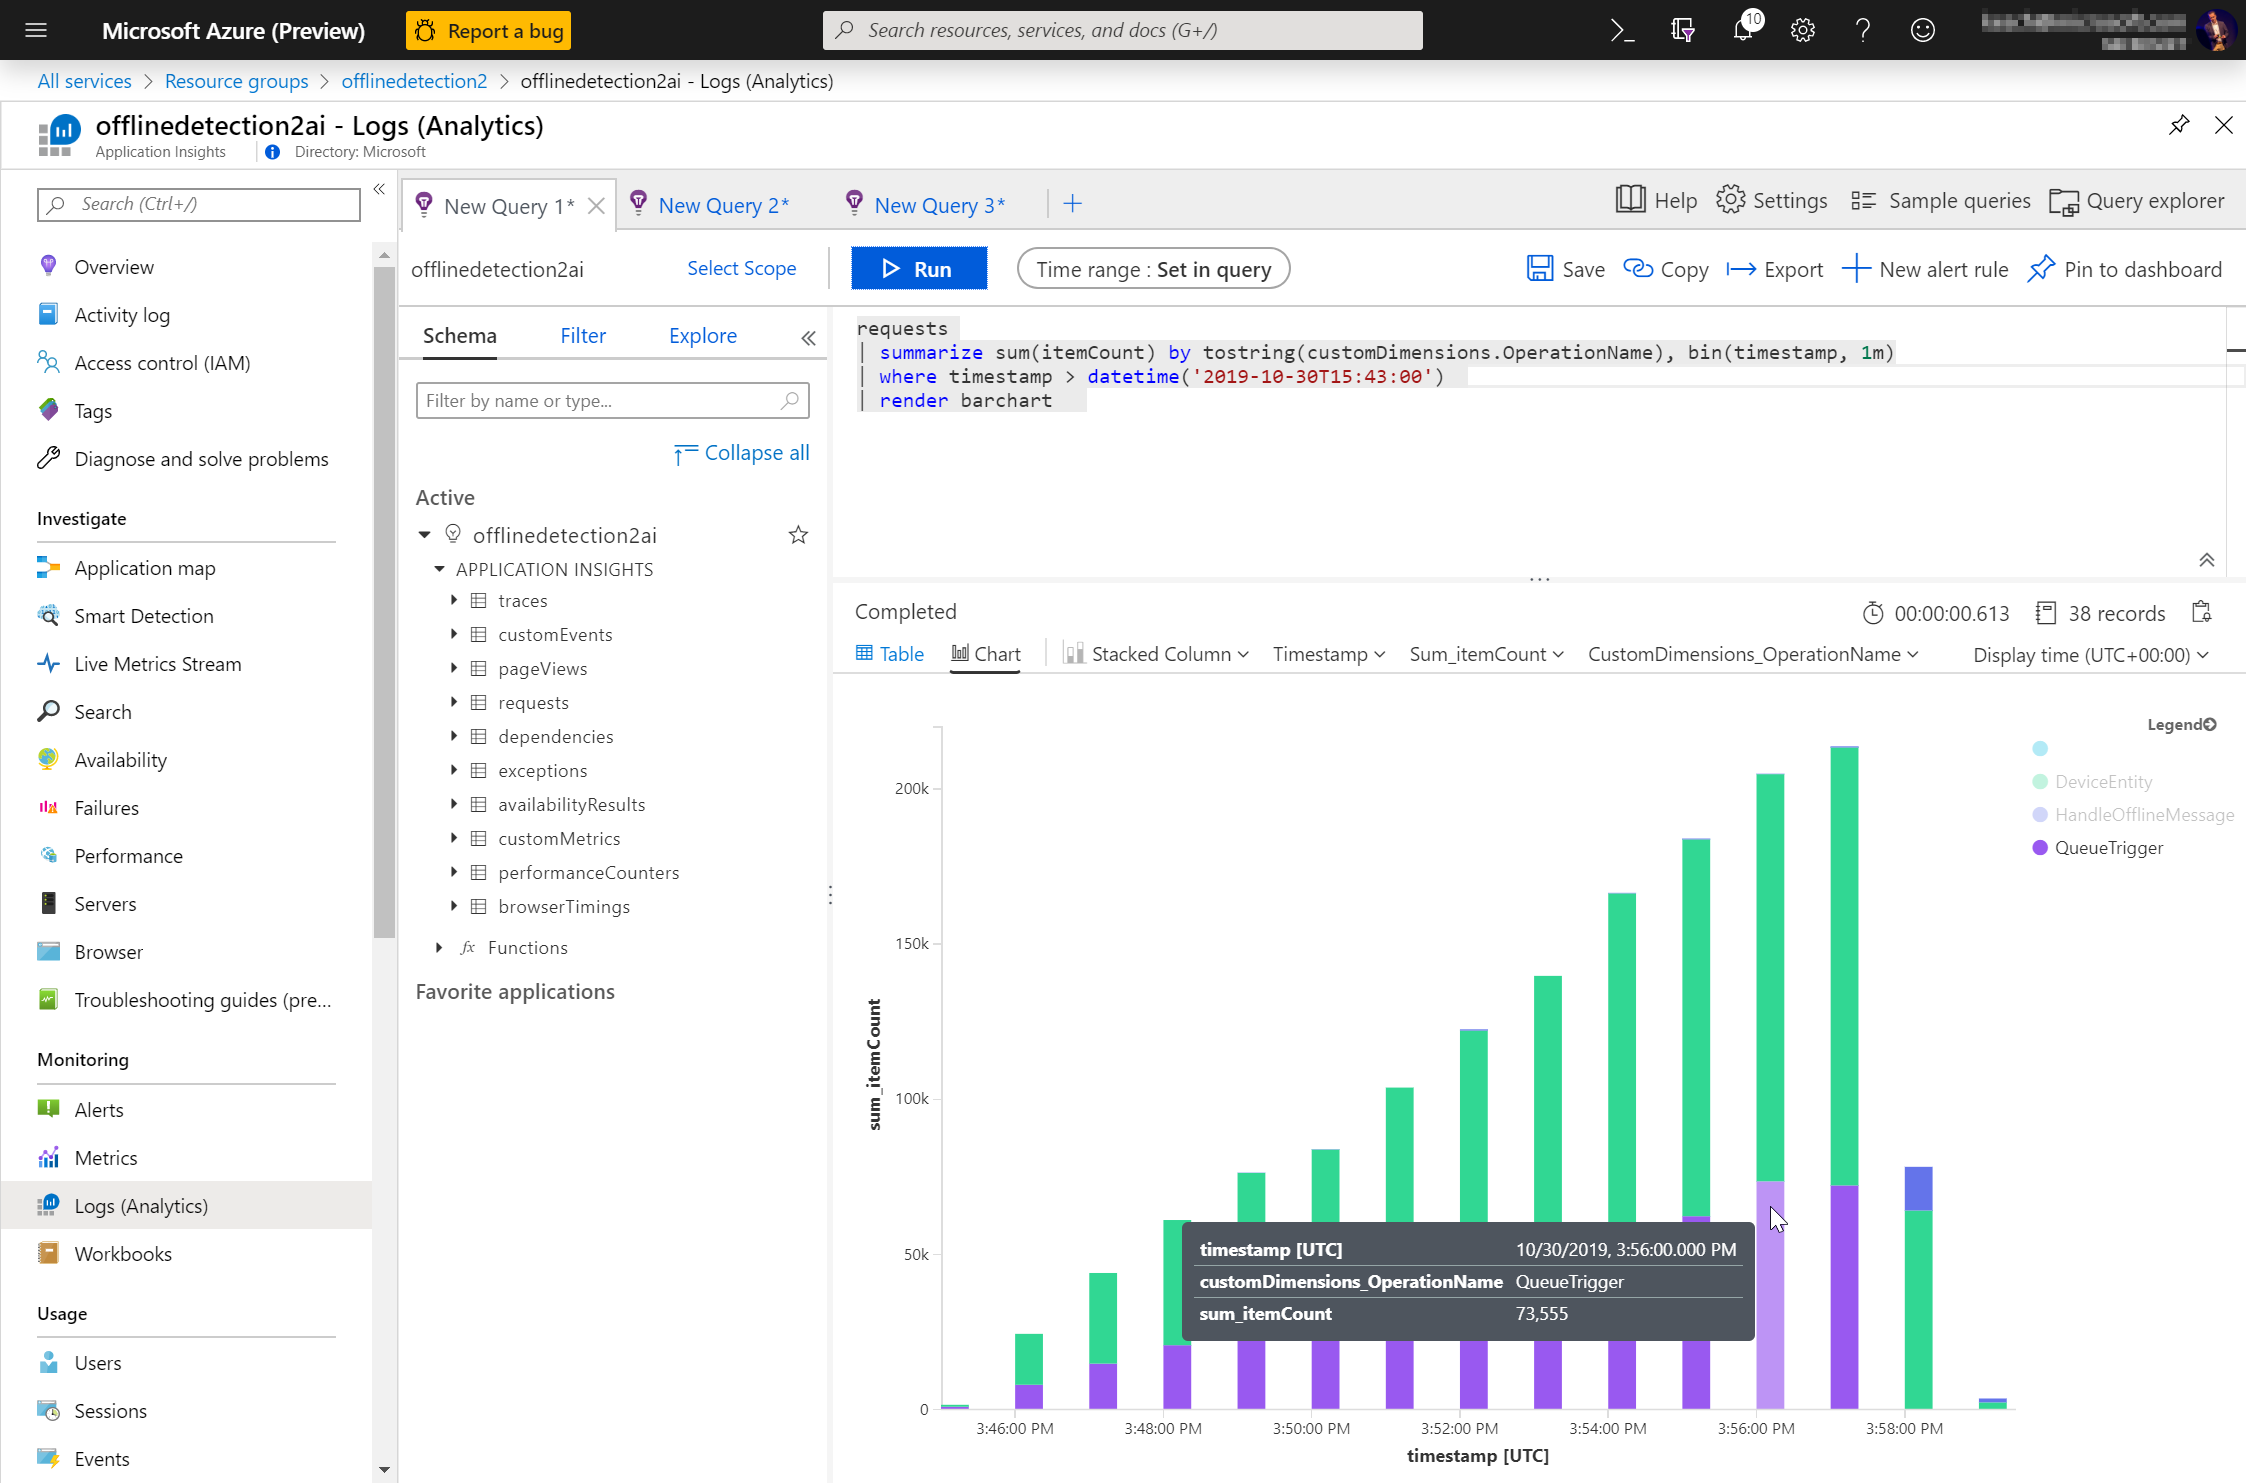Open the Display time timezone dropdown
2246x1483 pixels.
coord(2090,655)
